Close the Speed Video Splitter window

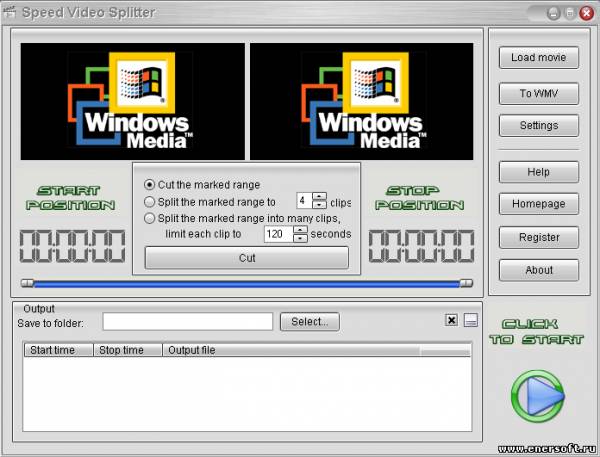(586, 13)
